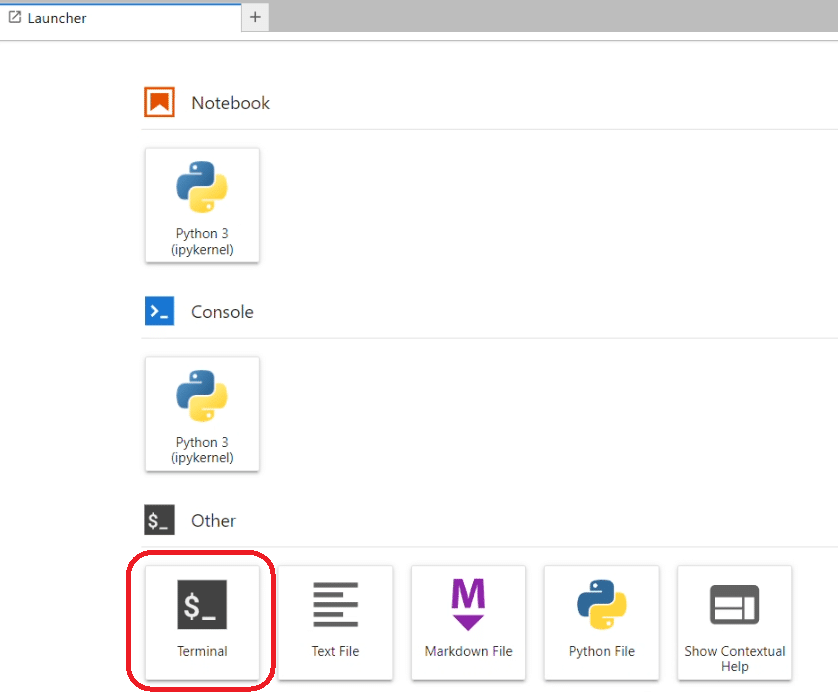
Task: Click the orange Notebook section icon
Action: [159, 102]
